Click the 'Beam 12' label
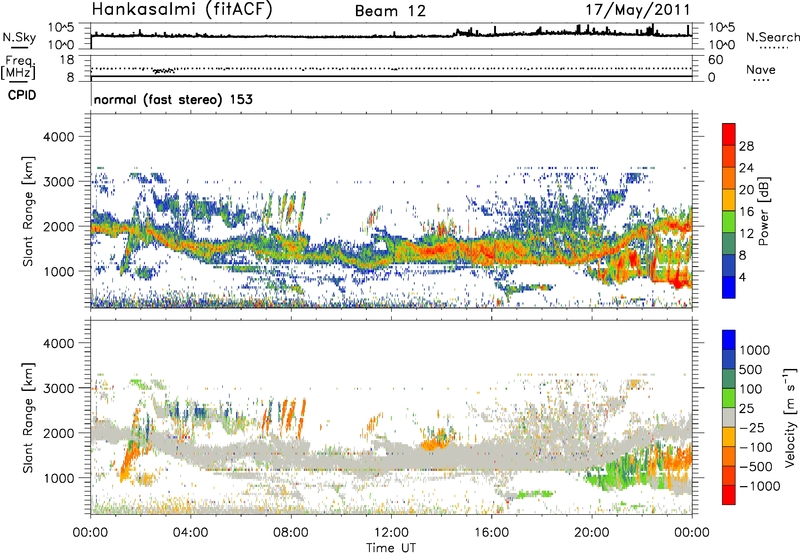The image size is (800, 554). [390, 11]
